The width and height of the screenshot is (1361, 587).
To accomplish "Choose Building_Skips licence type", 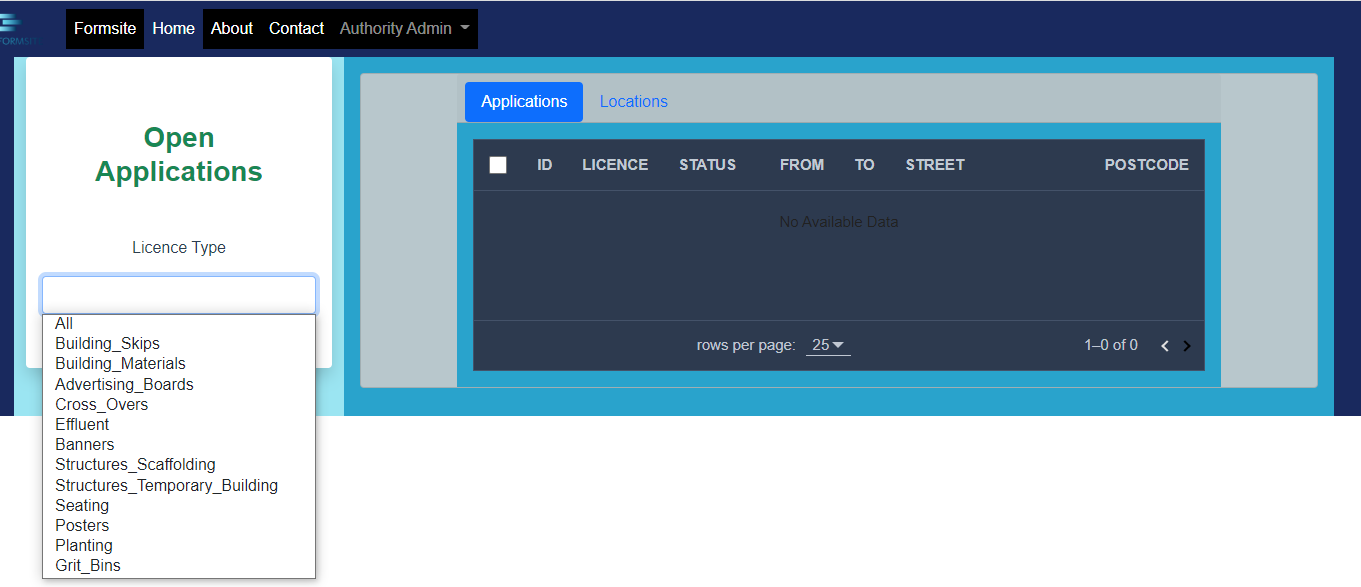I will (x=107, y=343).
